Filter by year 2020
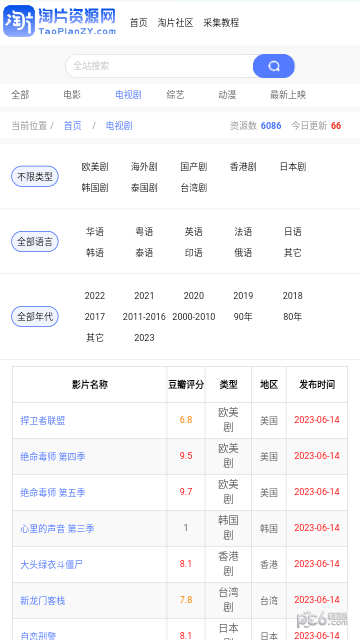360x640 pixels. (194, 296)
